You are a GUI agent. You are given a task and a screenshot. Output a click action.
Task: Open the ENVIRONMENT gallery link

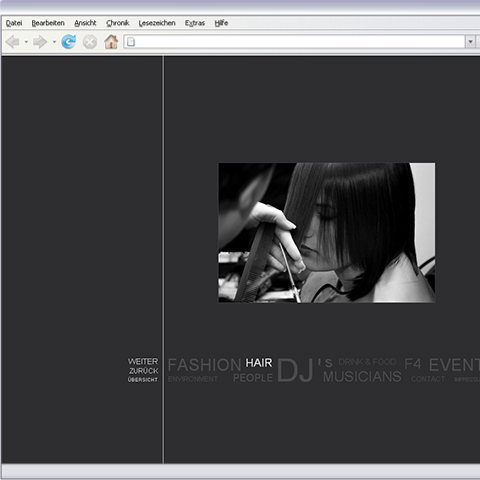pyautogui.click(x=193, y=379)
